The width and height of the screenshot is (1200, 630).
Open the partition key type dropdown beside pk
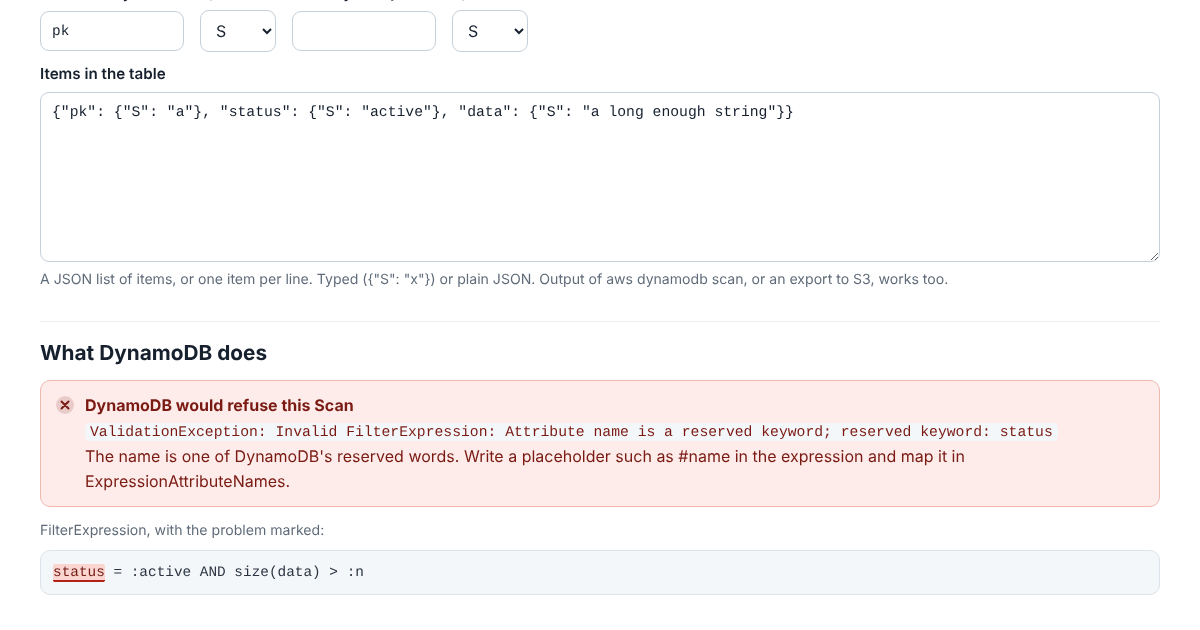238,31
